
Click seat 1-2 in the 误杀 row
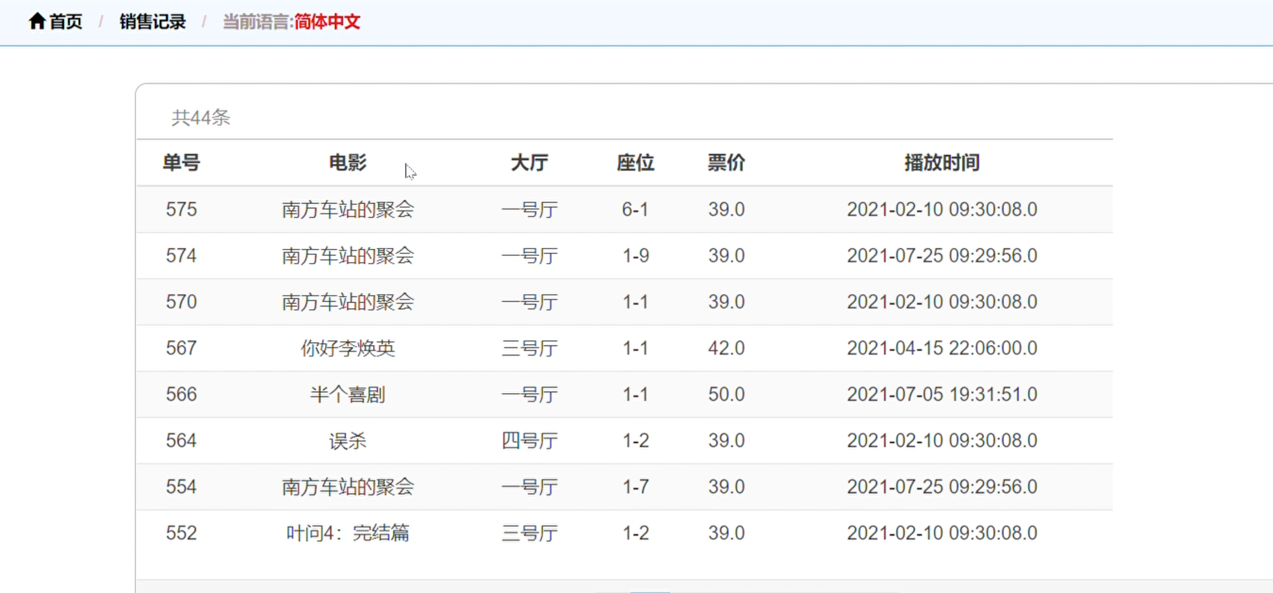(635, 441)
